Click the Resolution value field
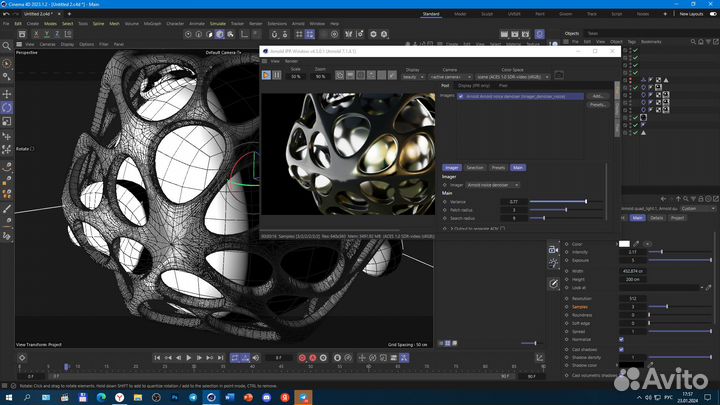The image size is (720, 405). pos(633,298)
